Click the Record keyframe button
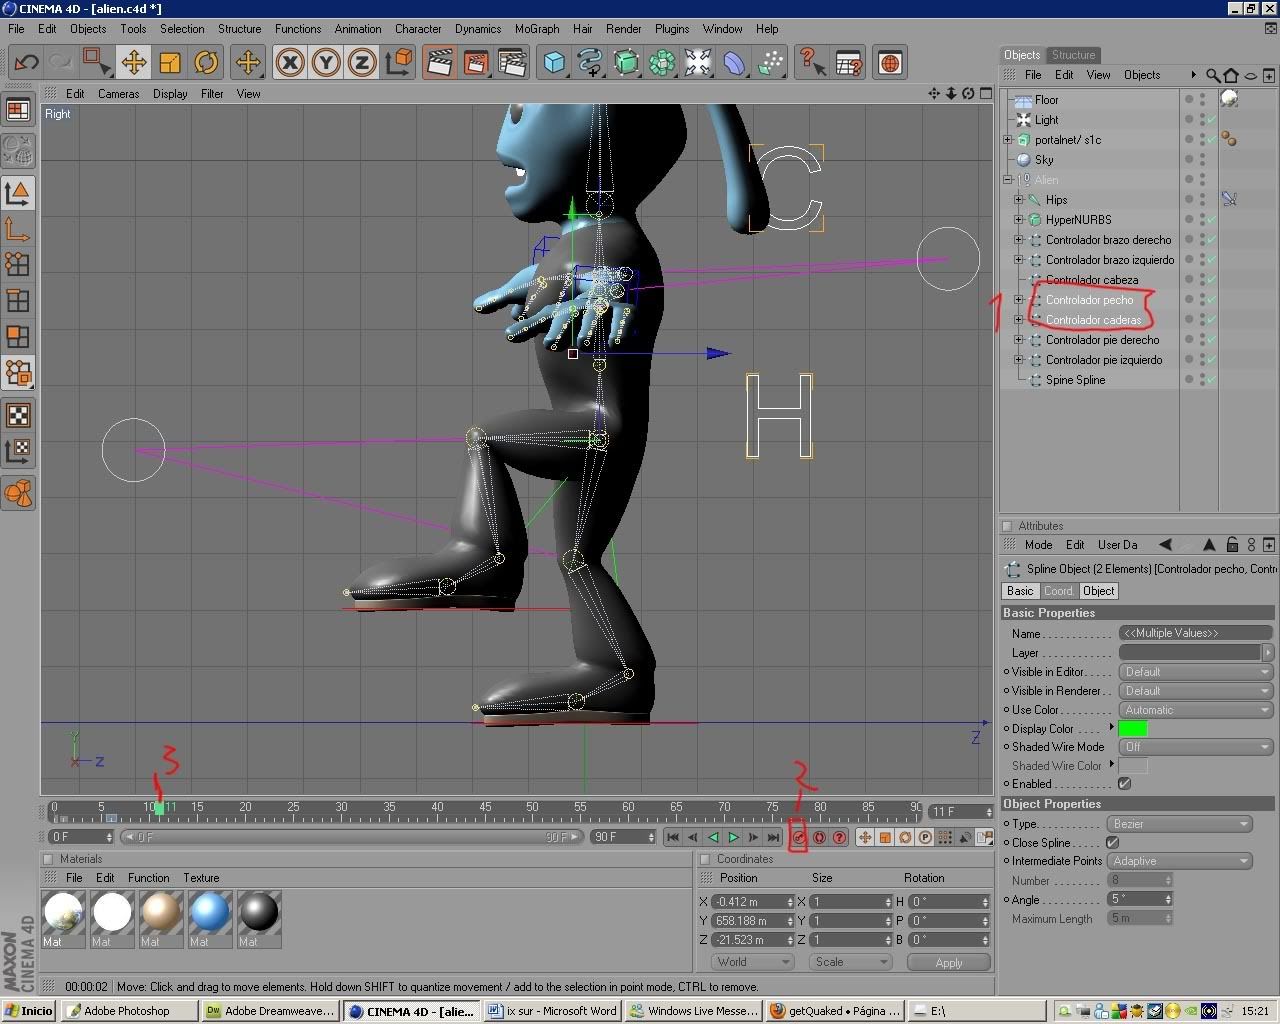The image size is (1280, 1024). 799,837
